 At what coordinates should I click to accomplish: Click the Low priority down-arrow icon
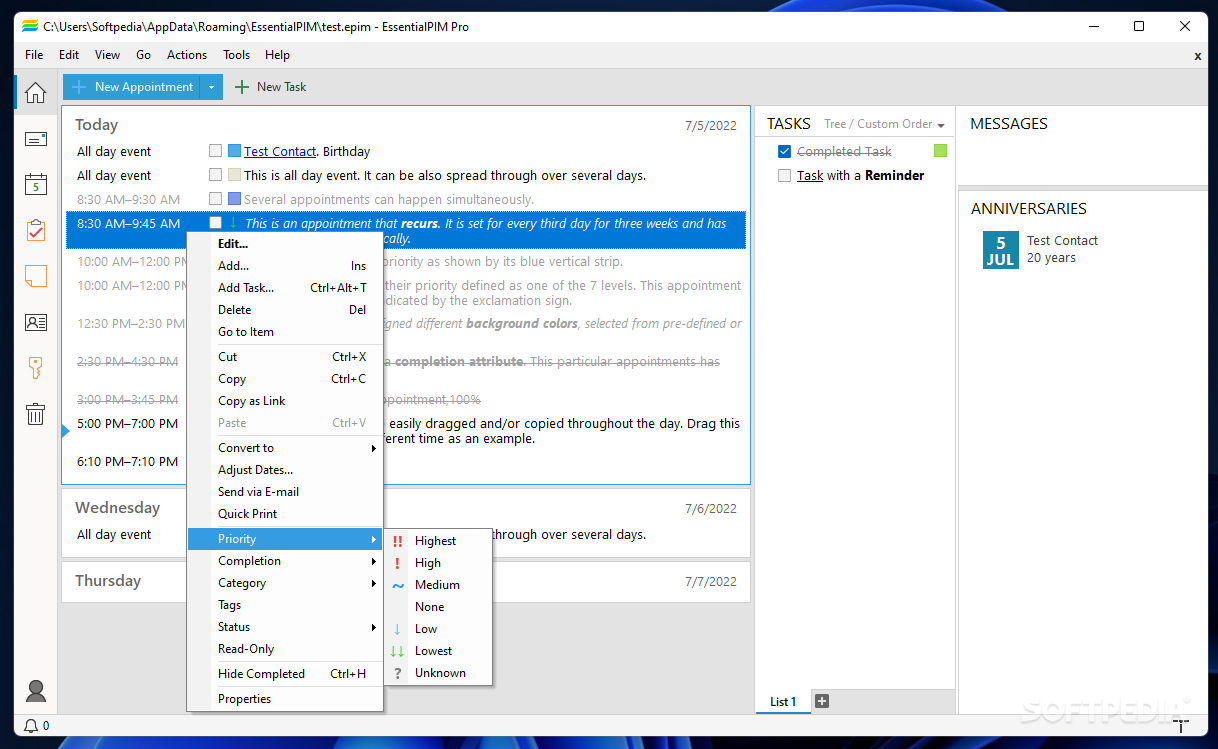point(398,629)
